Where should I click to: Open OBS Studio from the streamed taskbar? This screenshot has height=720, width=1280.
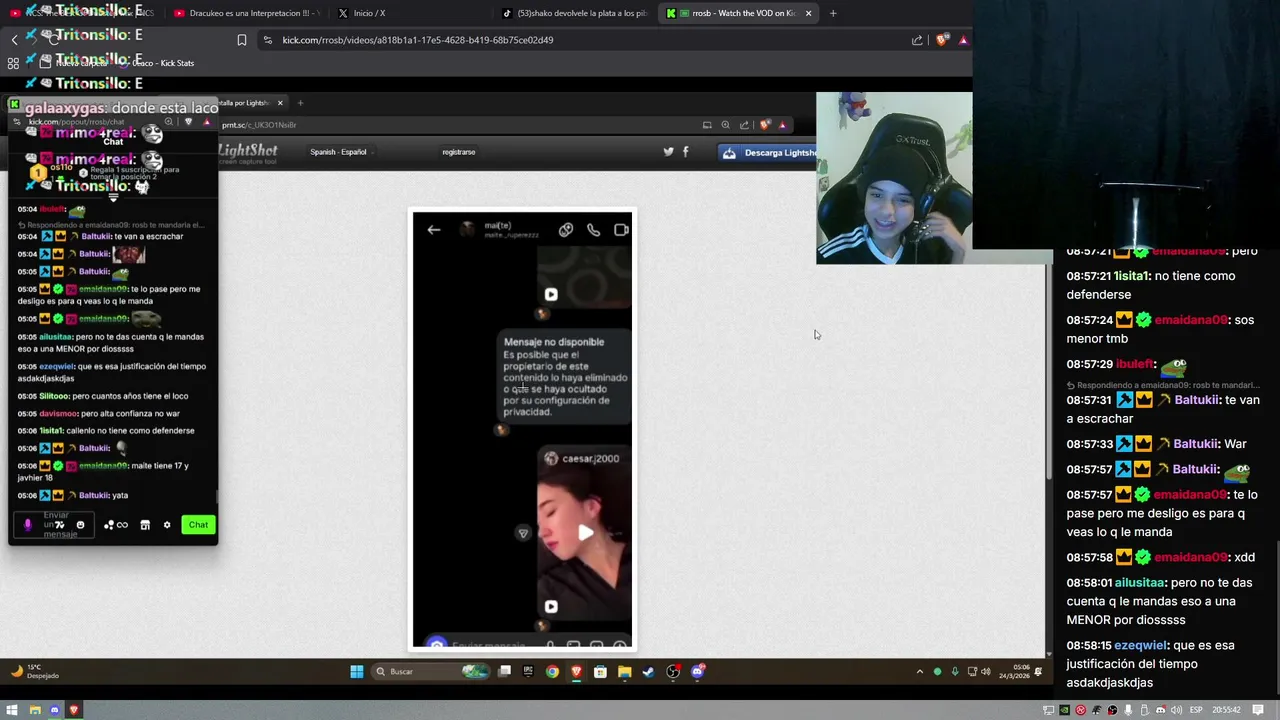click(x=673, y=671)
